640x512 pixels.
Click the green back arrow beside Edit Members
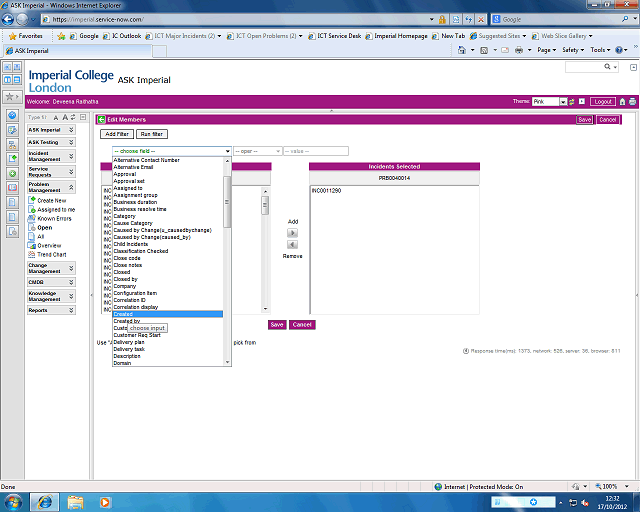coord(101,119)
